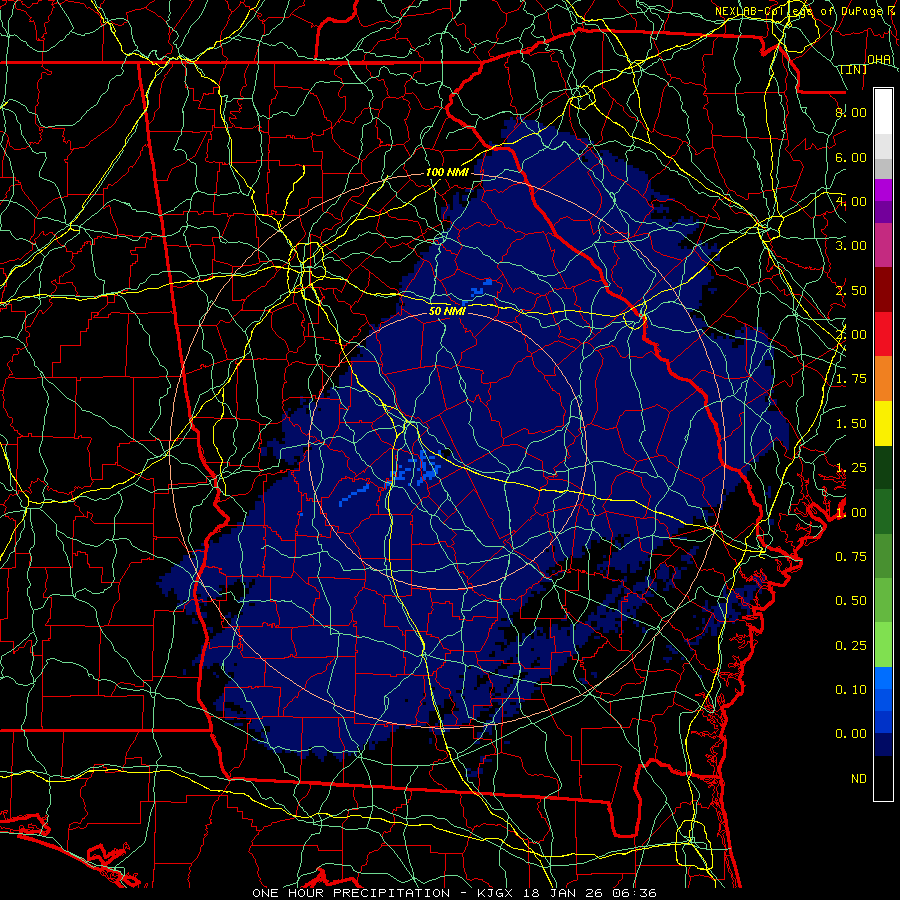Select the ND legend label
This screenshot has height=900, width=900.
click(x=859, y=779)
